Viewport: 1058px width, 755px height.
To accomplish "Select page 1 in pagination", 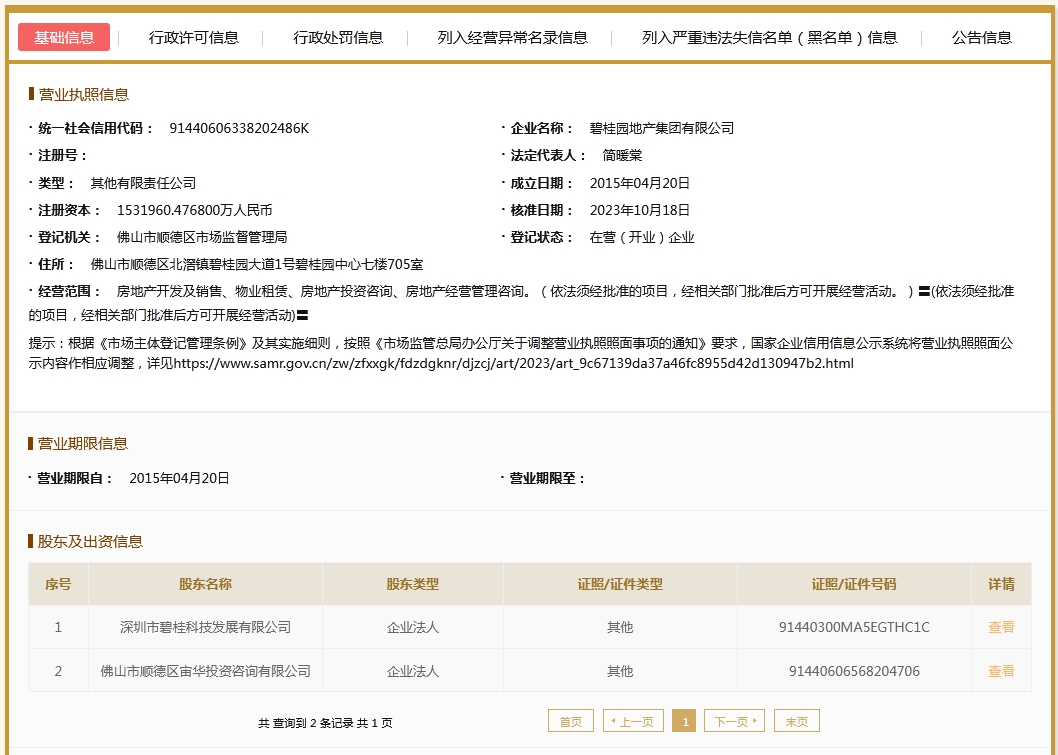I will 684,721.
